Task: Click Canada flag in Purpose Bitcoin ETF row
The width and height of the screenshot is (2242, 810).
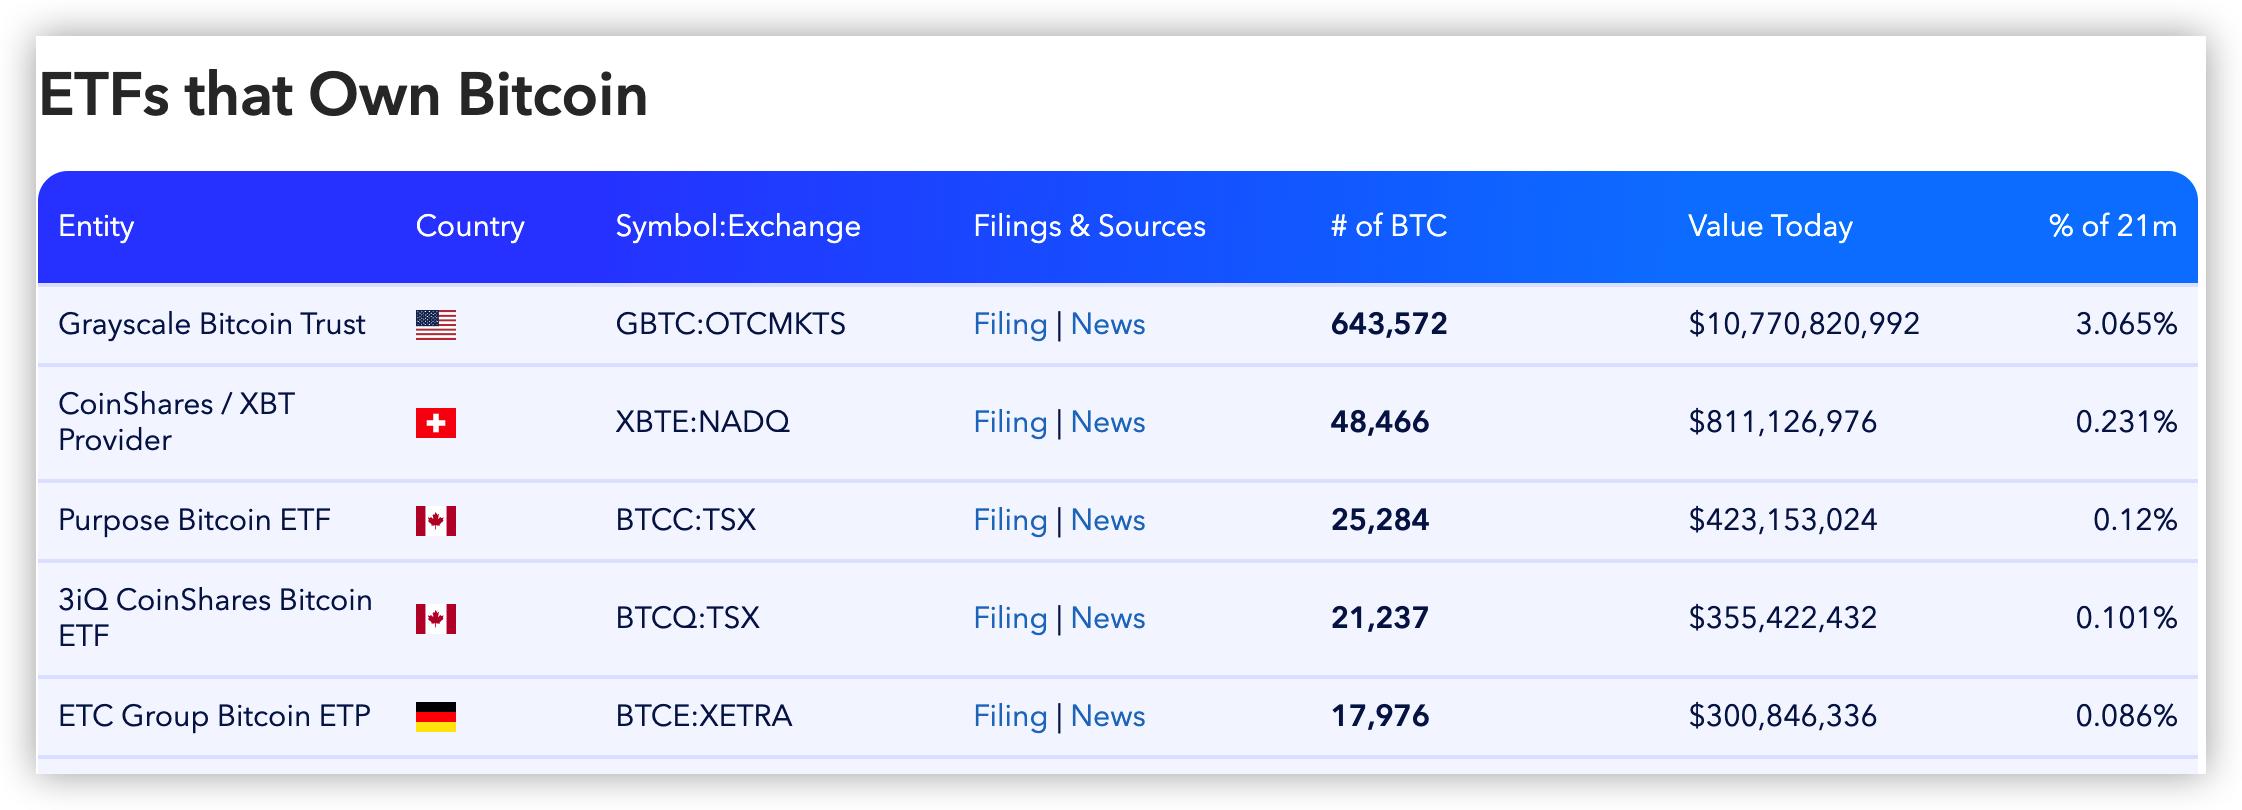Action: pyautogui.click(x=435, y=521)
